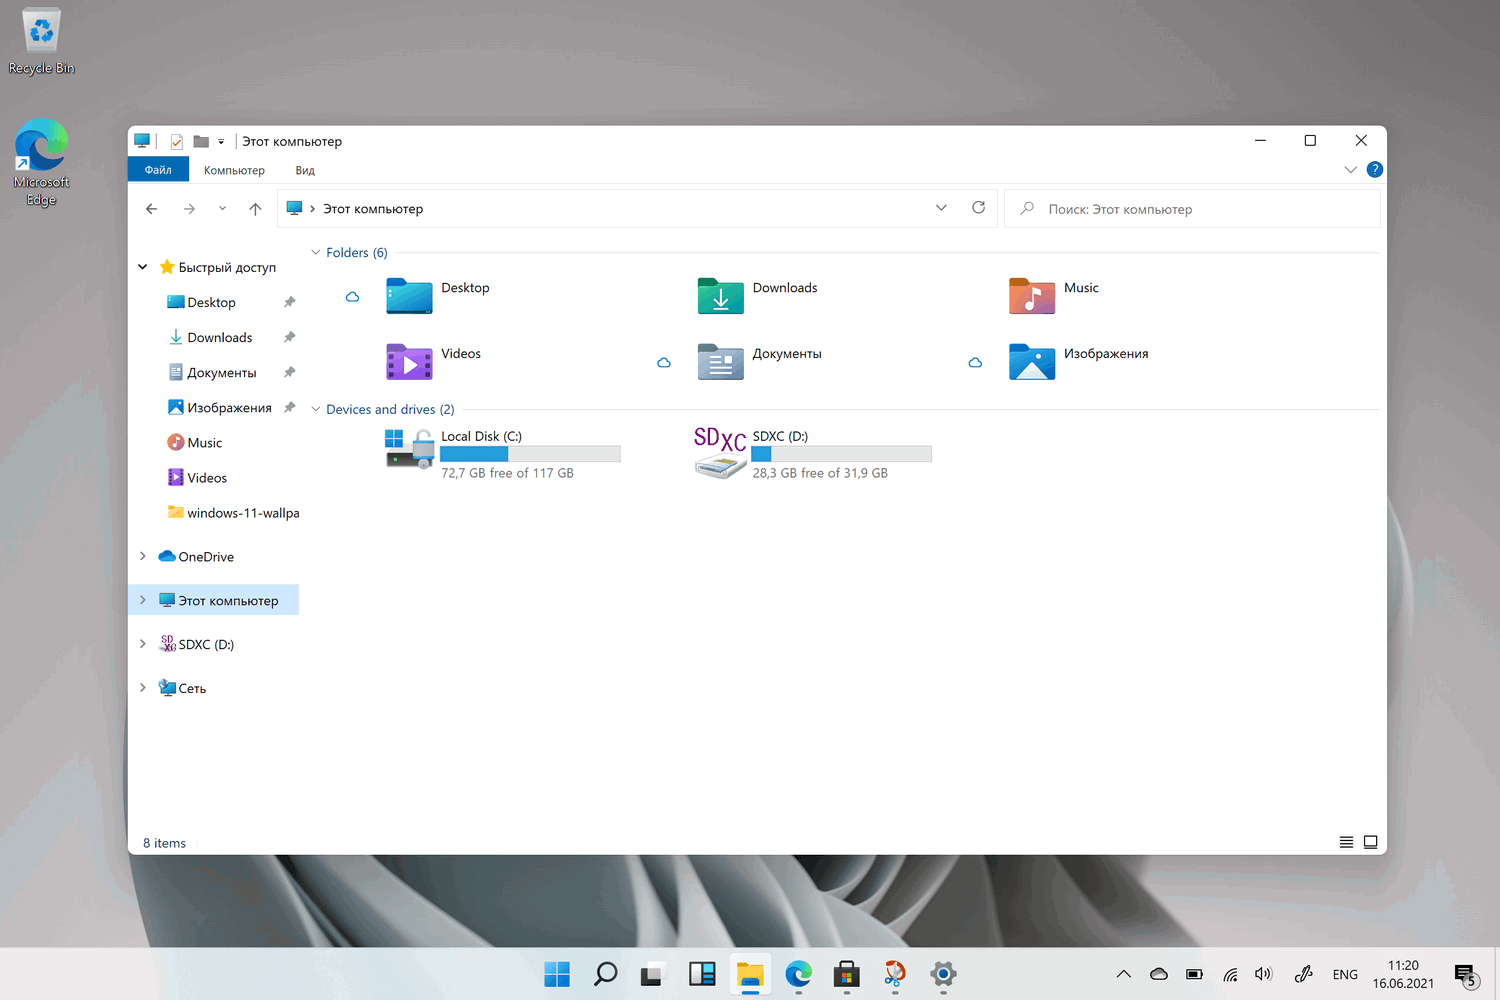The height and width of the screenshot is (1000, 1500).
Task: Select the SDXC (D:) drive icon in main pane
Action: click(x=720, y=452)
